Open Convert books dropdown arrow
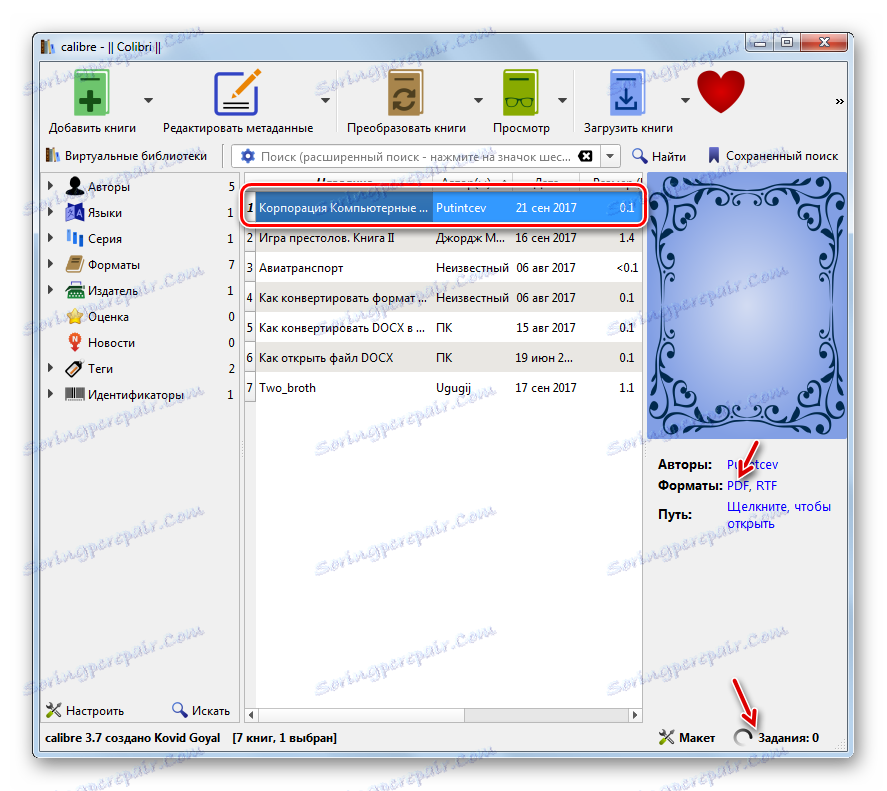Screen dimensions: 887x791 (x=479, y=101)
